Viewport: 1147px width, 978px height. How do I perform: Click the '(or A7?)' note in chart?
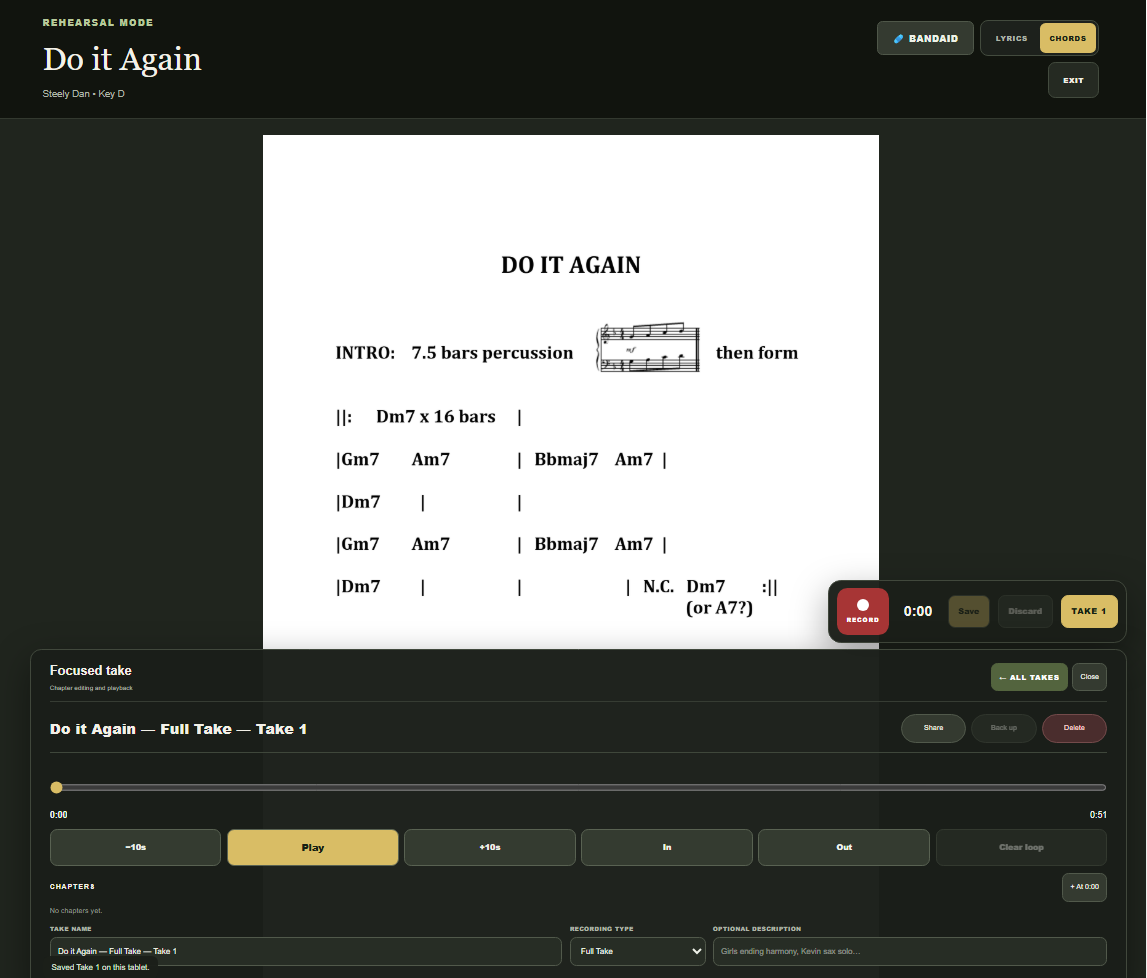[x=719, y=608]
